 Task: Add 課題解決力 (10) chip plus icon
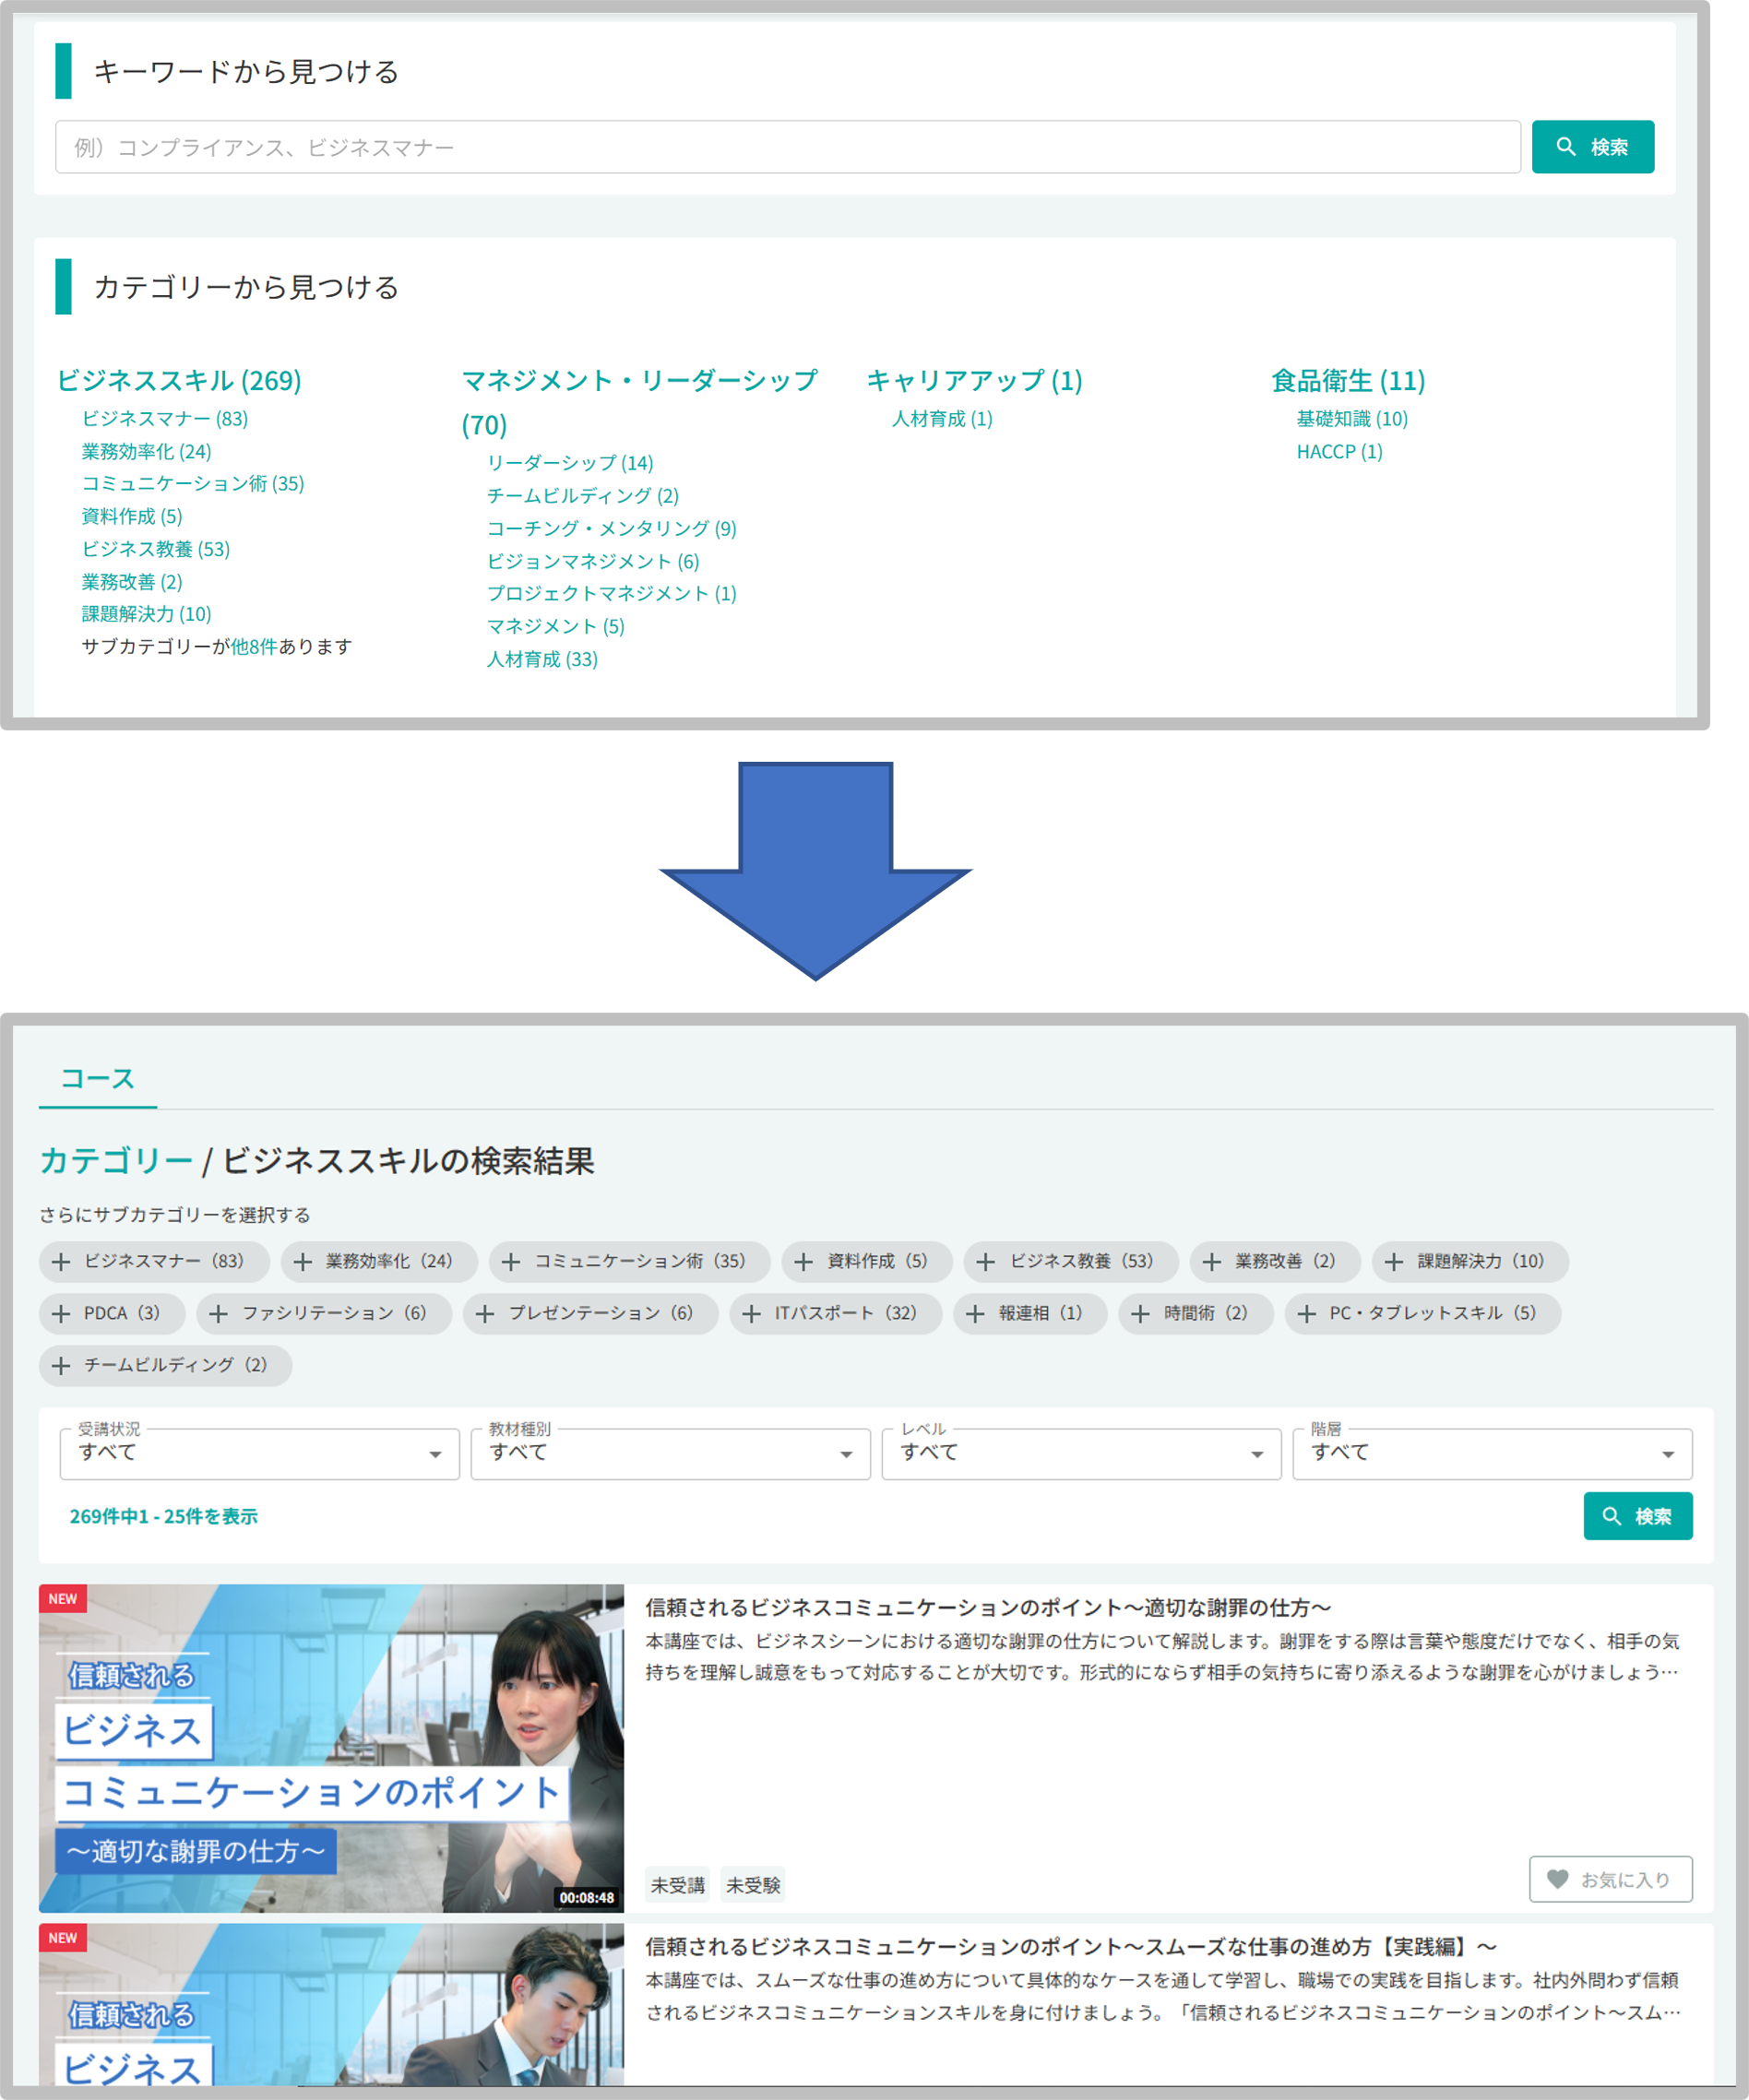coord(1394,1262)
